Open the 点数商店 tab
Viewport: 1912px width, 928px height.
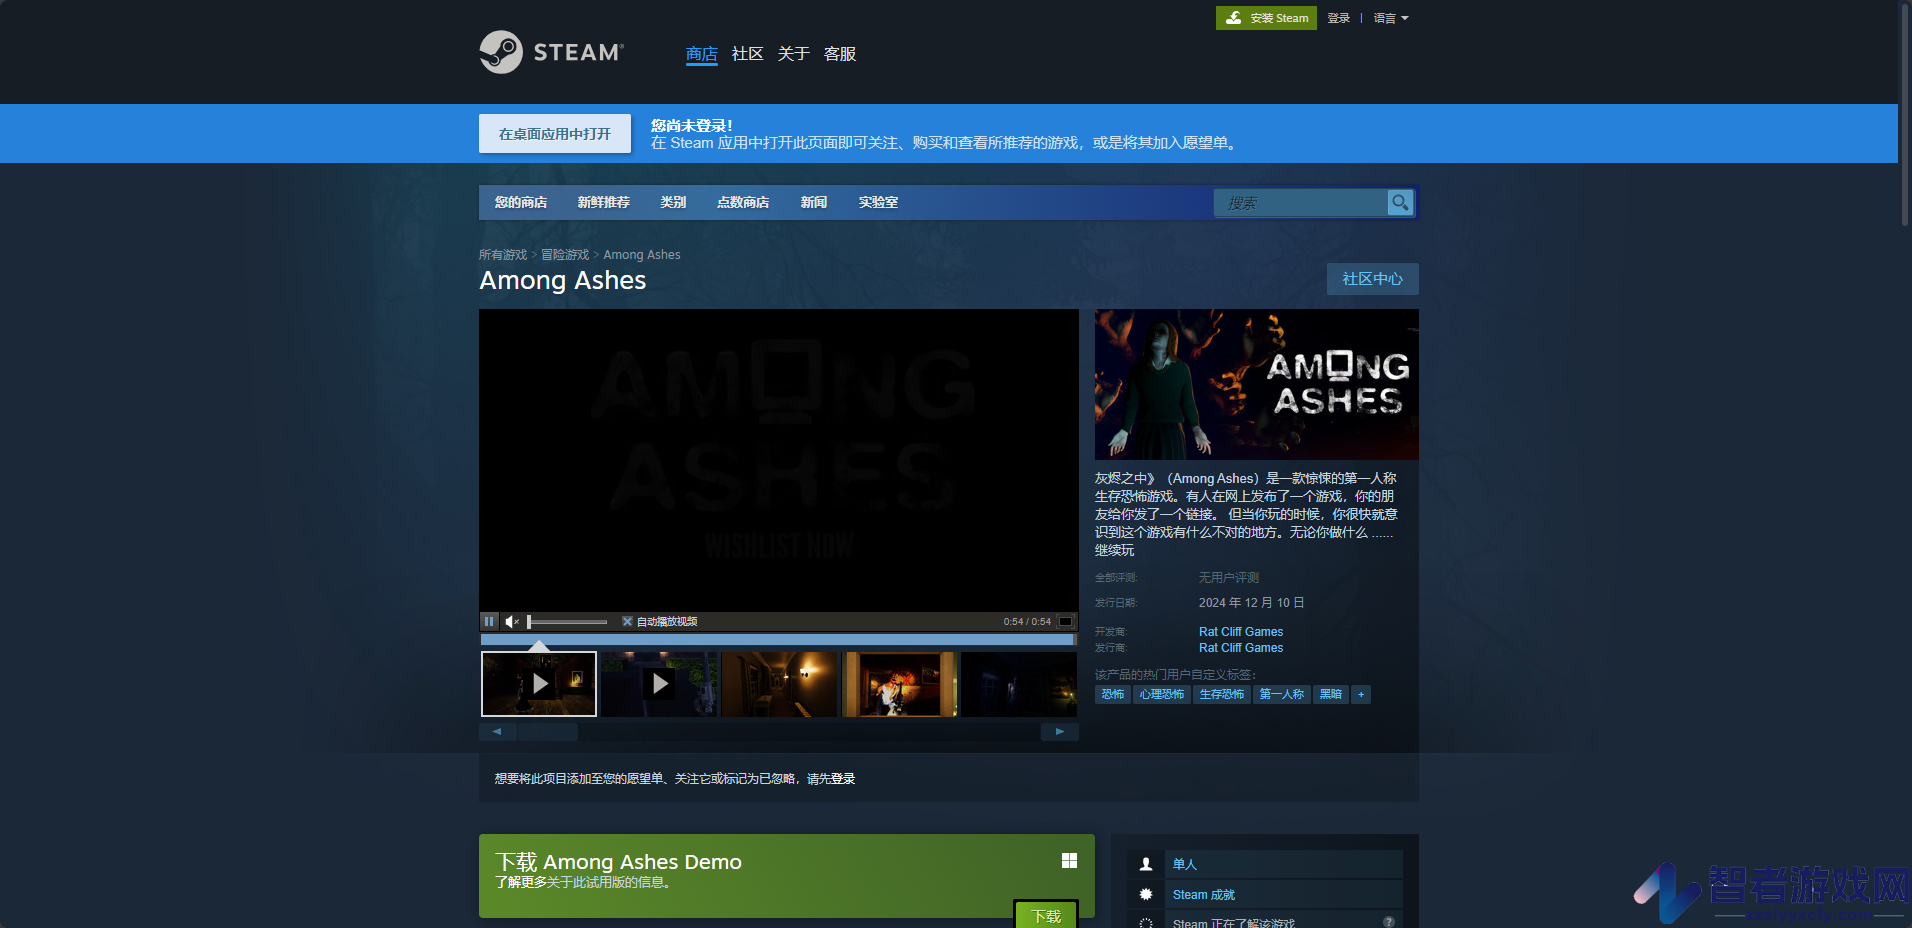(x=743, y=202)
